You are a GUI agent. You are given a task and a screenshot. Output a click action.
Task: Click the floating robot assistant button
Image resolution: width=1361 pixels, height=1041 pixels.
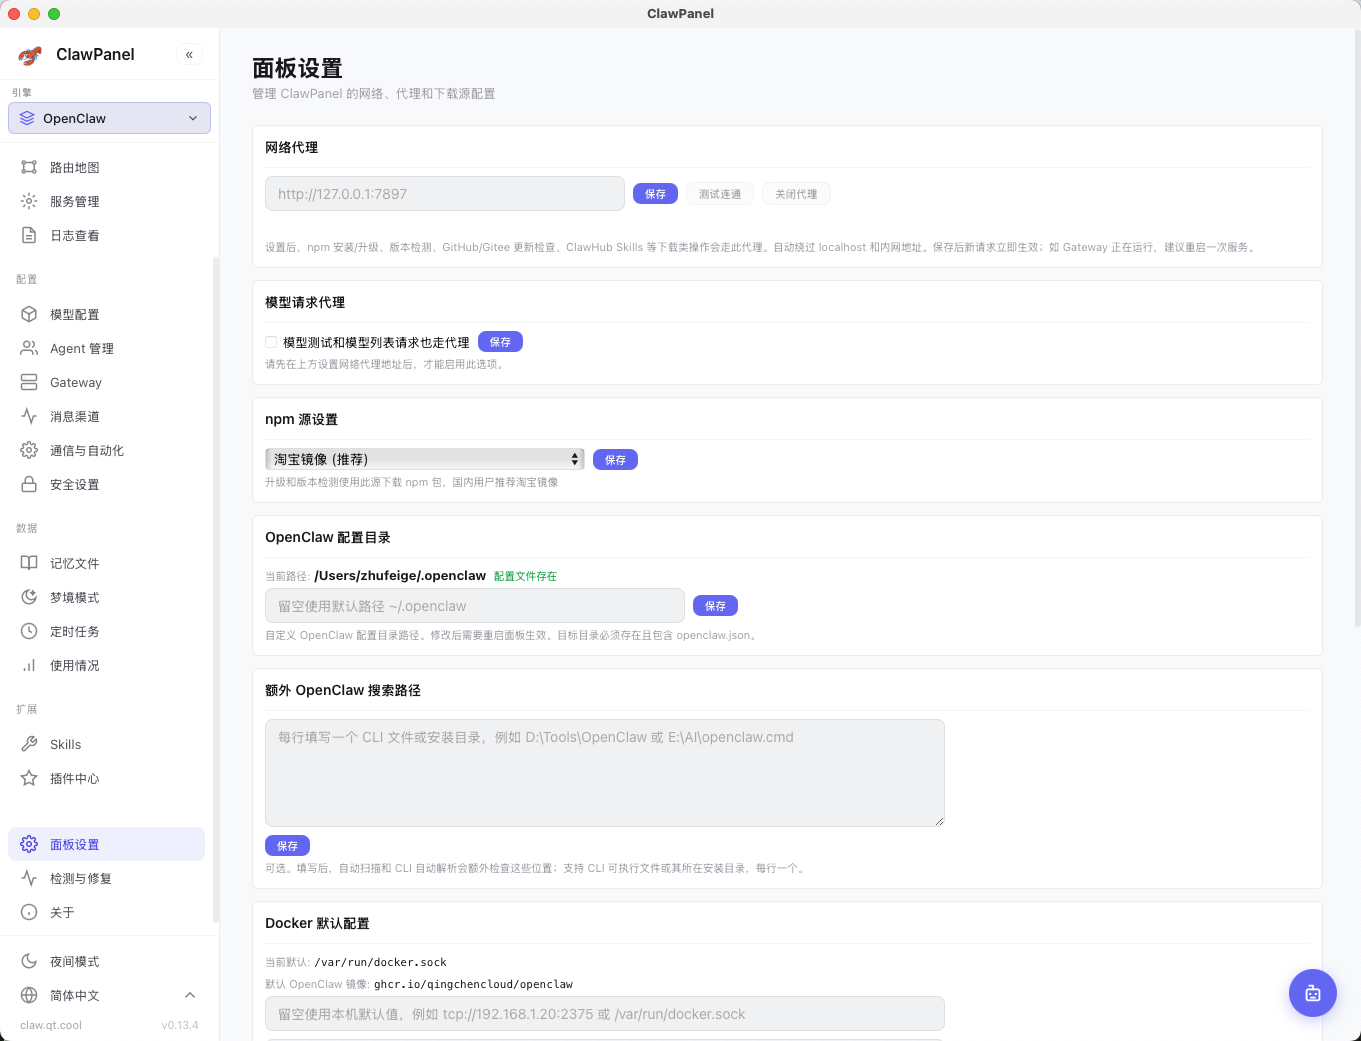pos(1312,993)
